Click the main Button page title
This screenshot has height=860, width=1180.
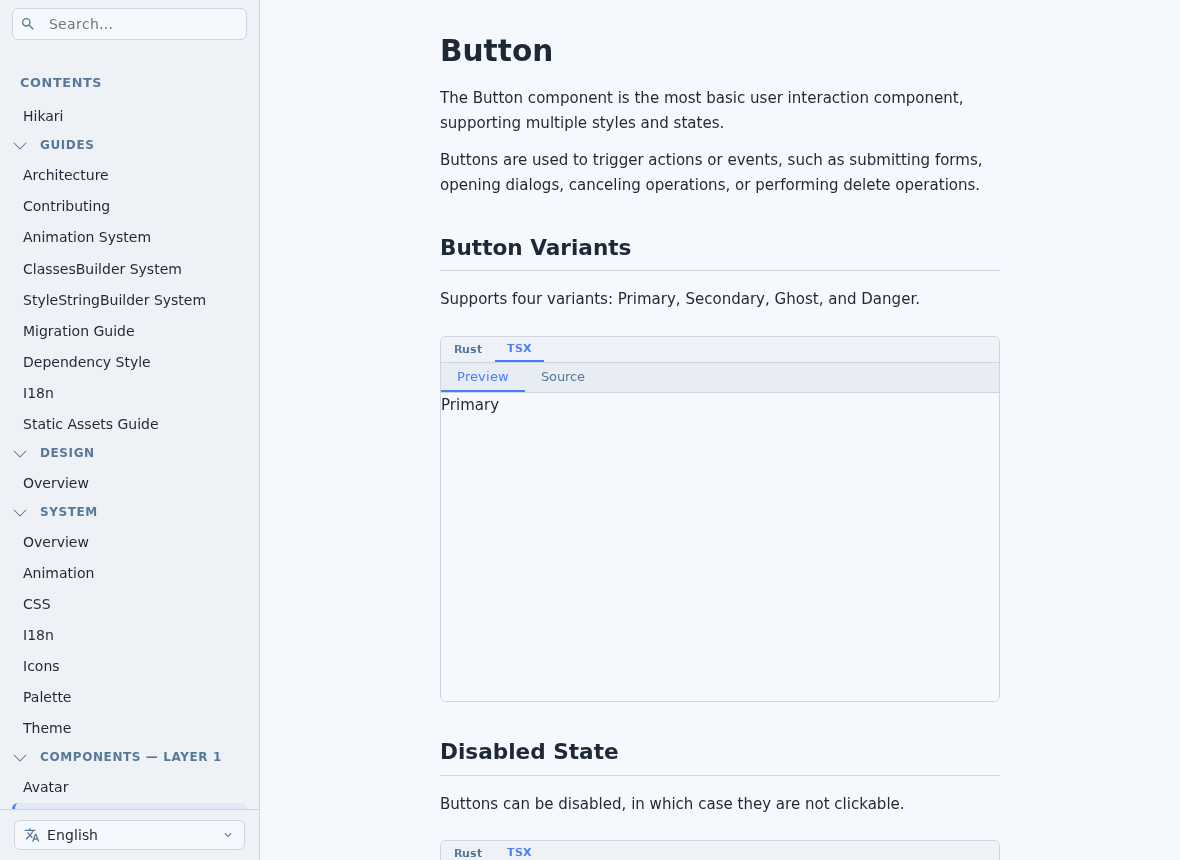pos(496,51)
